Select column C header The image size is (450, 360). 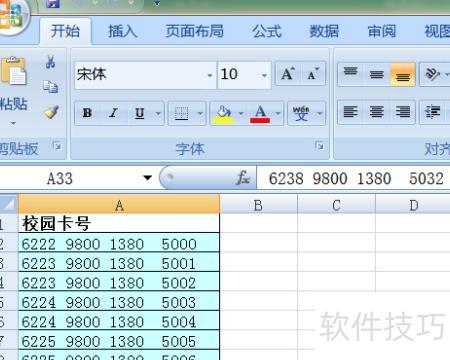coord(336,204)
